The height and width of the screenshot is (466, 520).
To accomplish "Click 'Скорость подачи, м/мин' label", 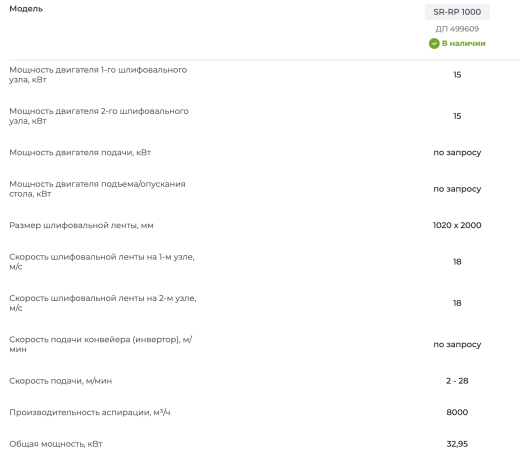I will tap(60, 381).
